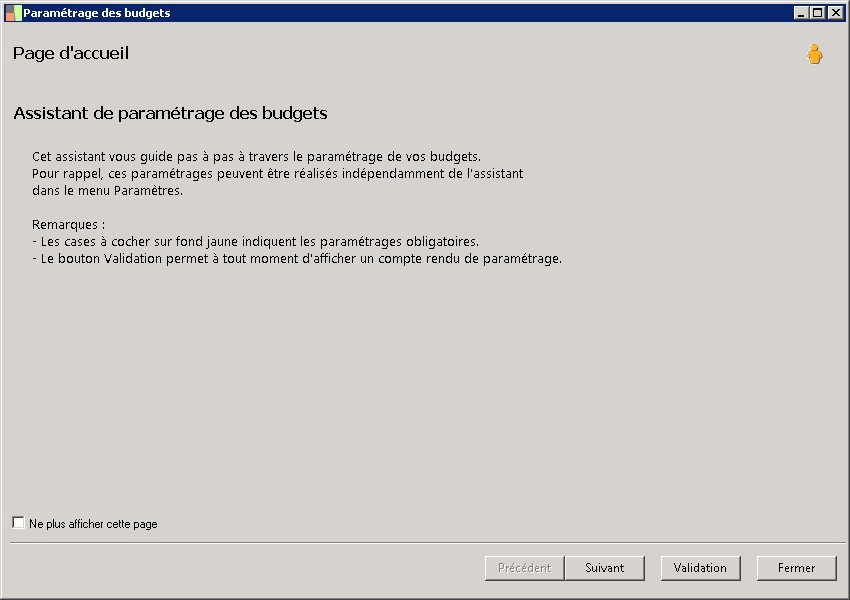Click the orange assistant figure icon

815,55
